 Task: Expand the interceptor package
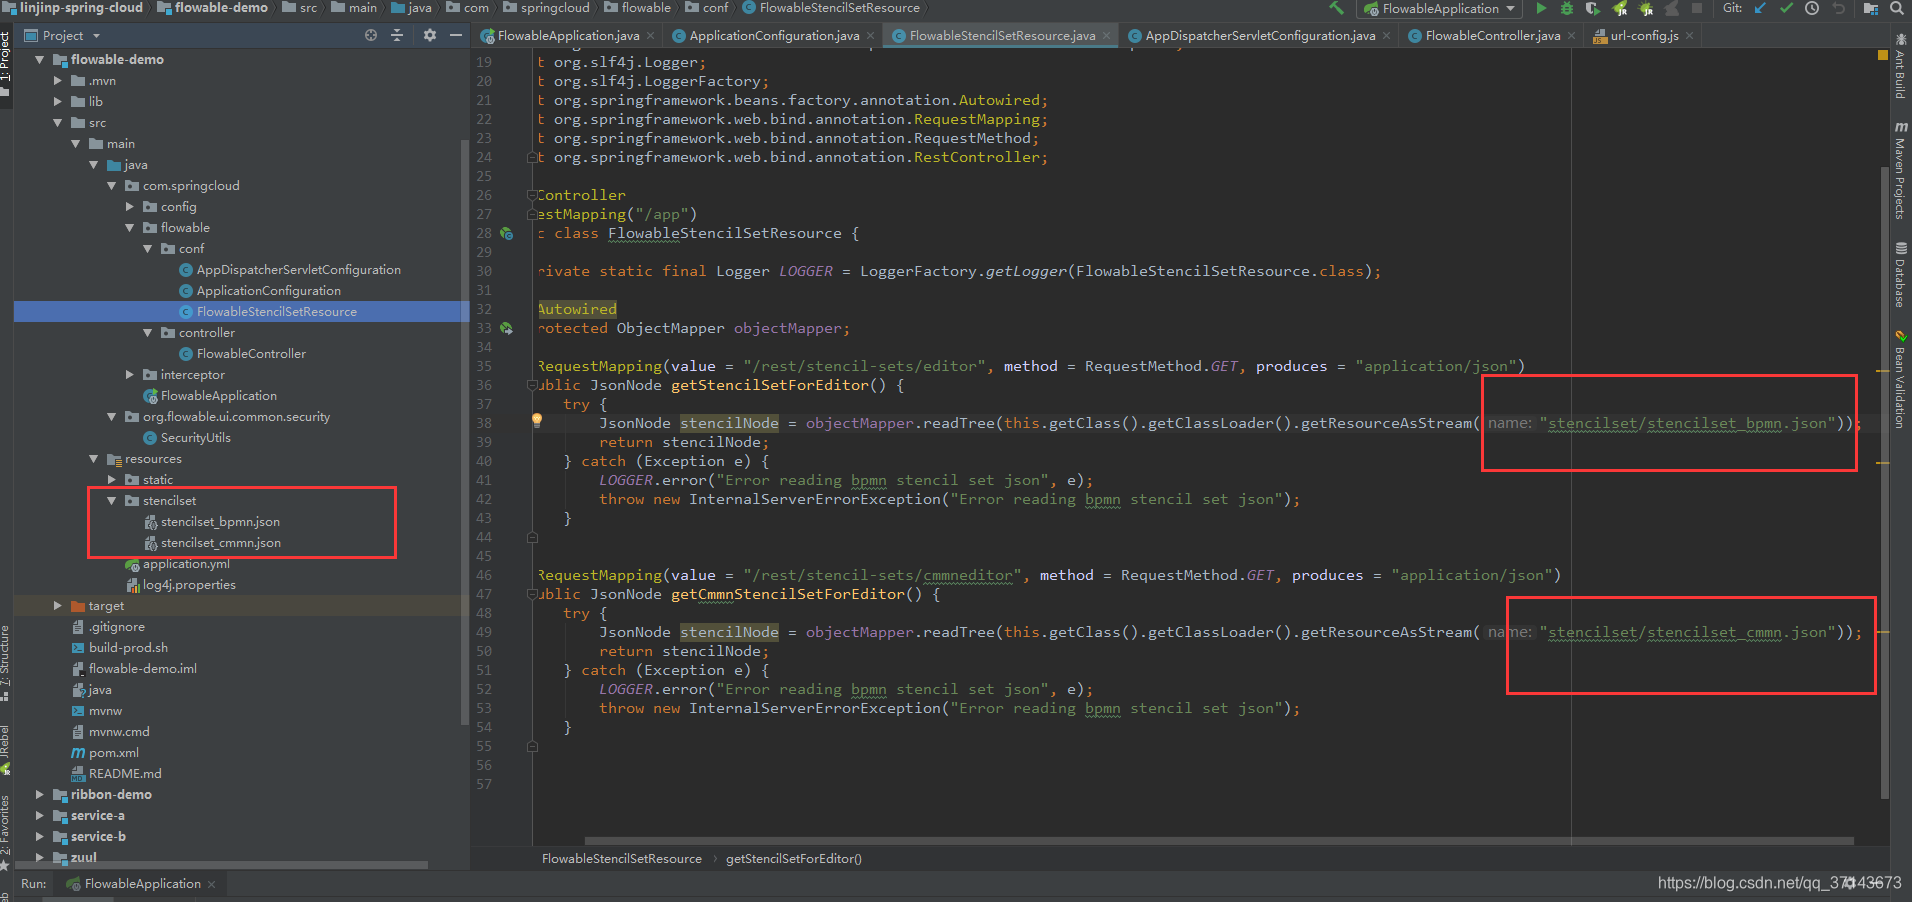tap(130, 375)
